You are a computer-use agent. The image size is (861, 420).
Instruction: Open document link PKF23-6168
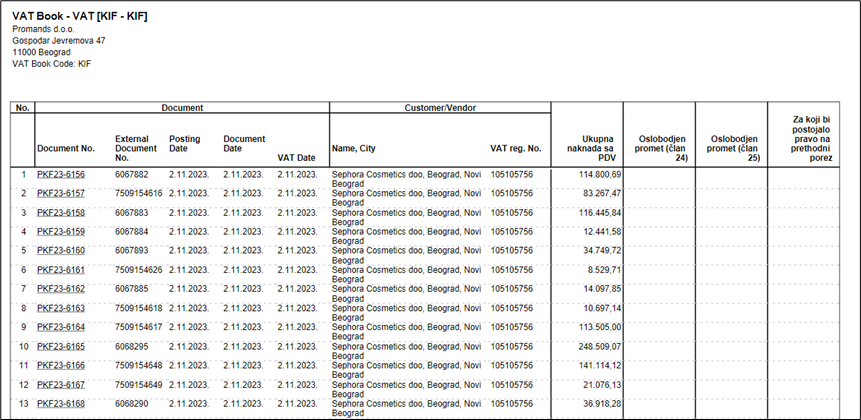pos(61,404)
